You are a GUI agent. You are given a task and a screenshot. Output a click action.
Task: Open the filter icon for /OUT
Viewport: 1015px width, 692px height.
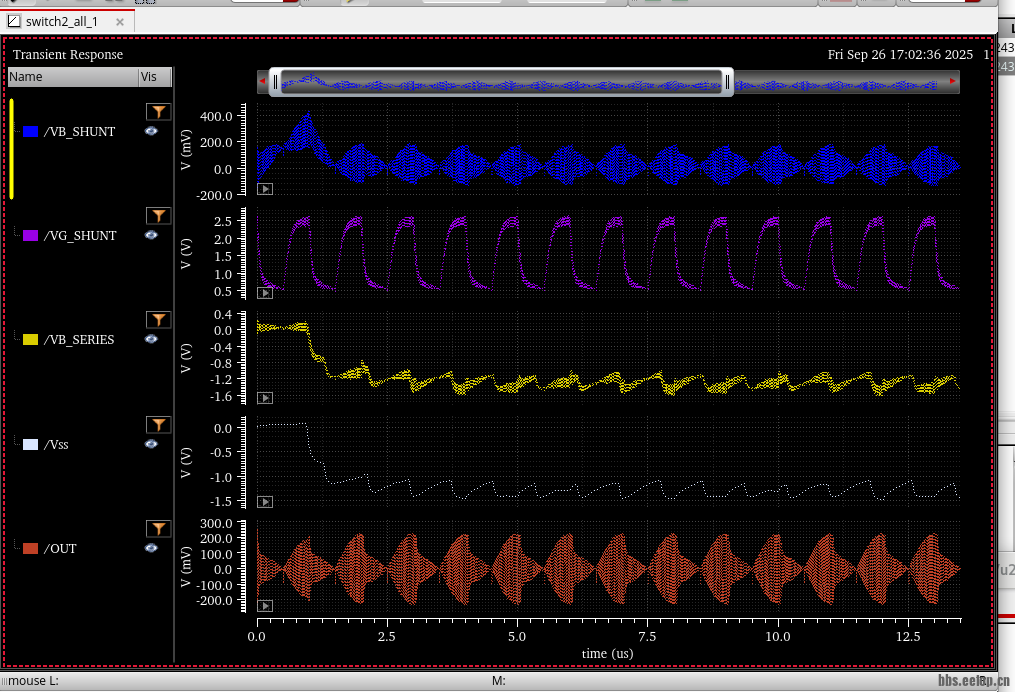point(158,529)
